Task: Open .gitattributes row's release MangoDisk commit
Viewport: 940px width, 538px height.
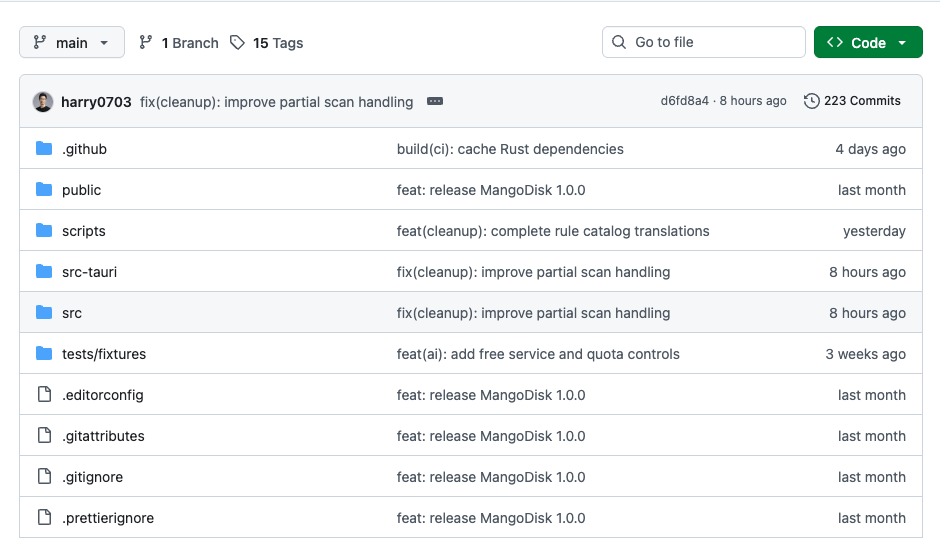Action: 491,436
